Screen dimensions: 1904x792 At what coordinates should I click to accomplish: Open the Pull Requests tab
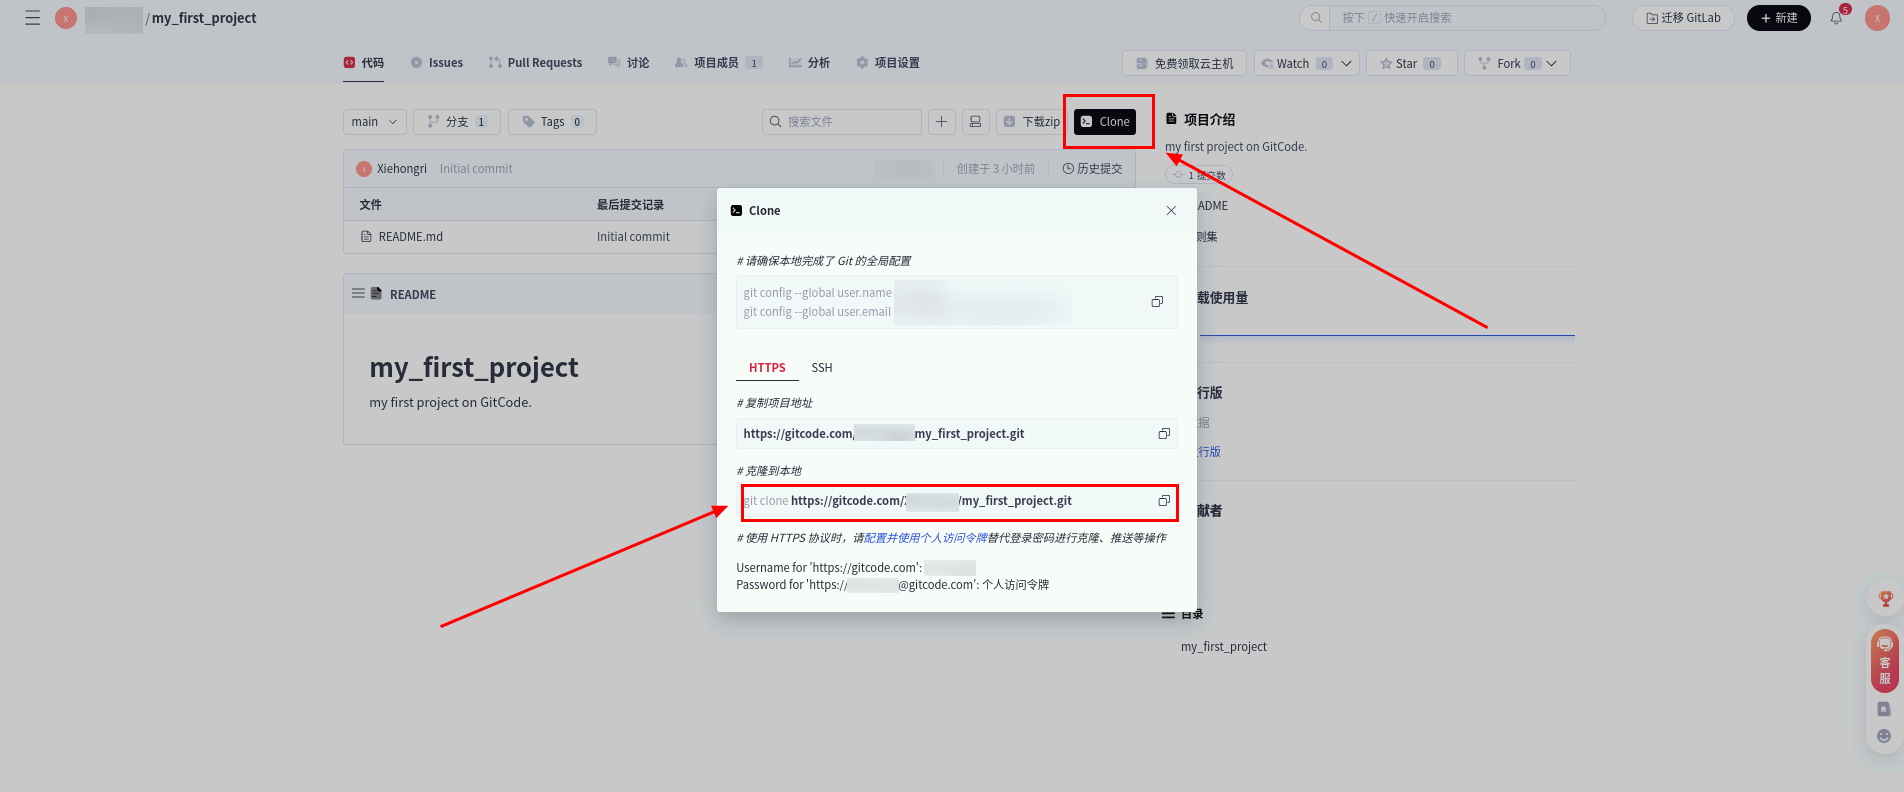coord(535,63)
